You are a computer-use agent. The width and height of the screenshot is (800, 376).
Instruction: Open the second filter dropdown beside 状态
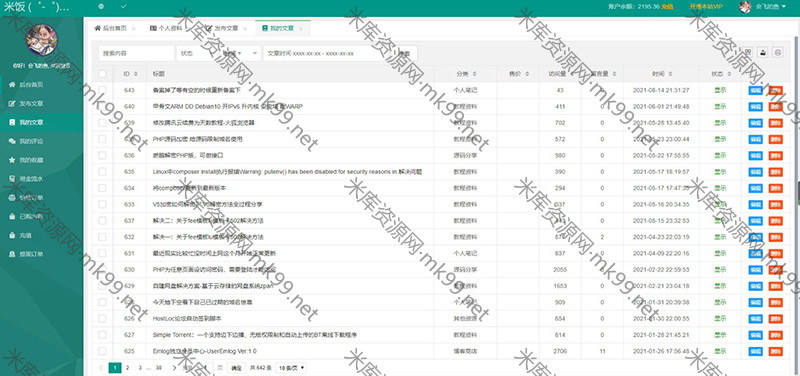click(x=240, y=53)
